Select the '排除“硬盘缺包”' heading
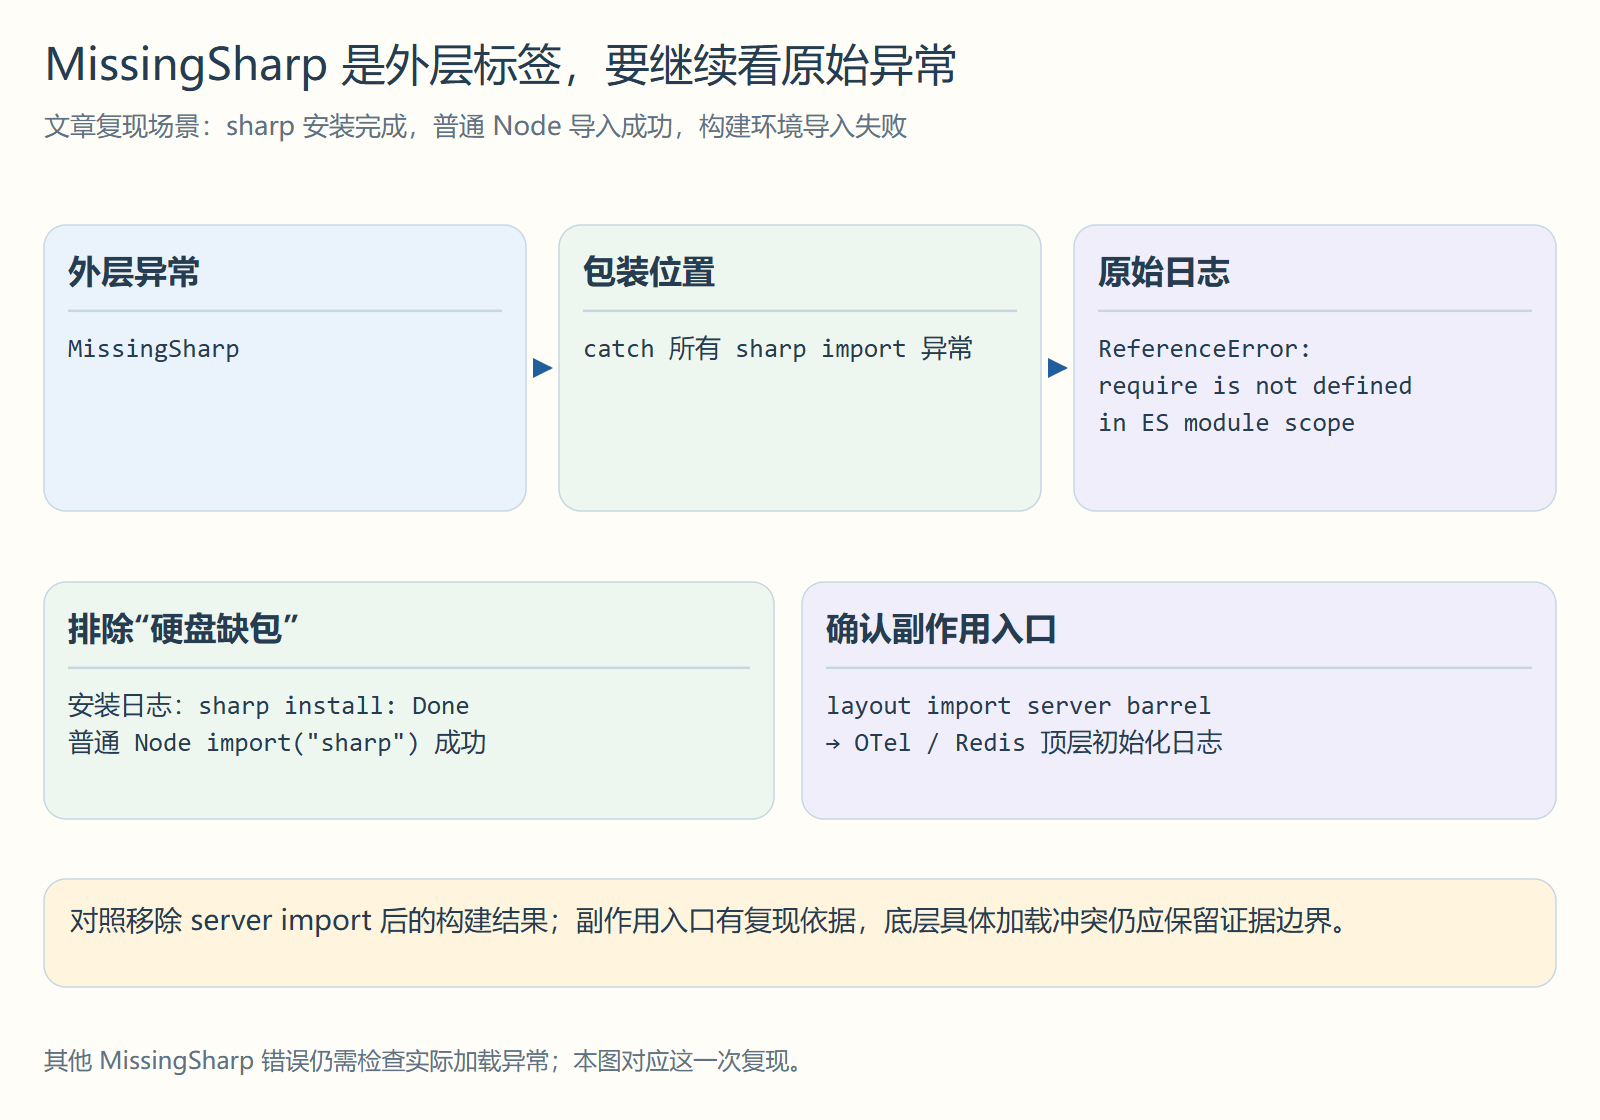The image size is (1600, 1120). coord(183,629)
